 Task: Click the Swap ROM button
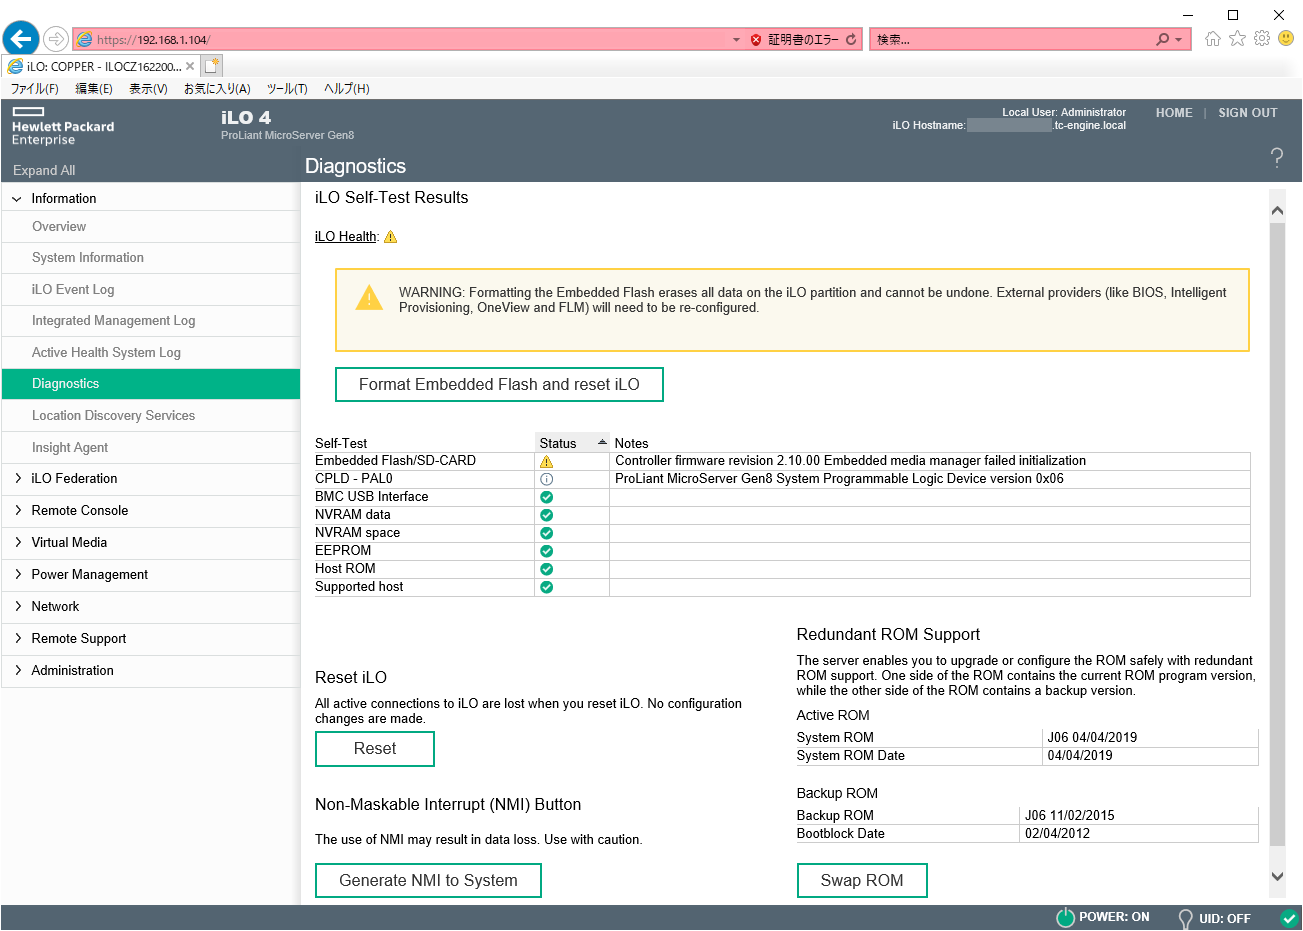pyautogui.click(x=862, y=881)
